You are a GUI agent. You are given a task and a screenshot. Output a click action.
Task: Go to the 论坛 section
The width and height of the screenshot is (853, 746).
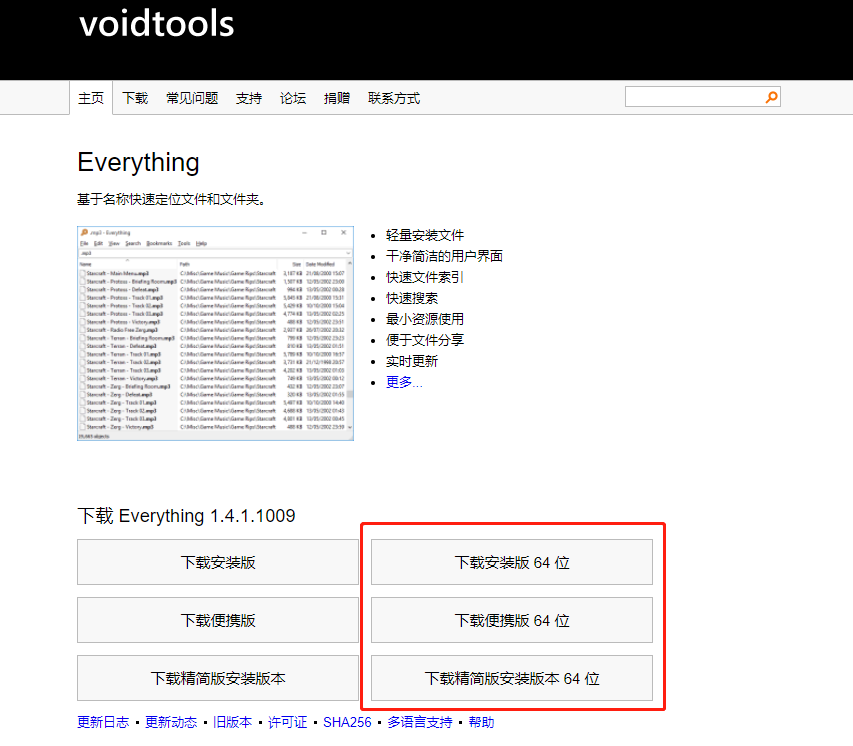(293, 98)
